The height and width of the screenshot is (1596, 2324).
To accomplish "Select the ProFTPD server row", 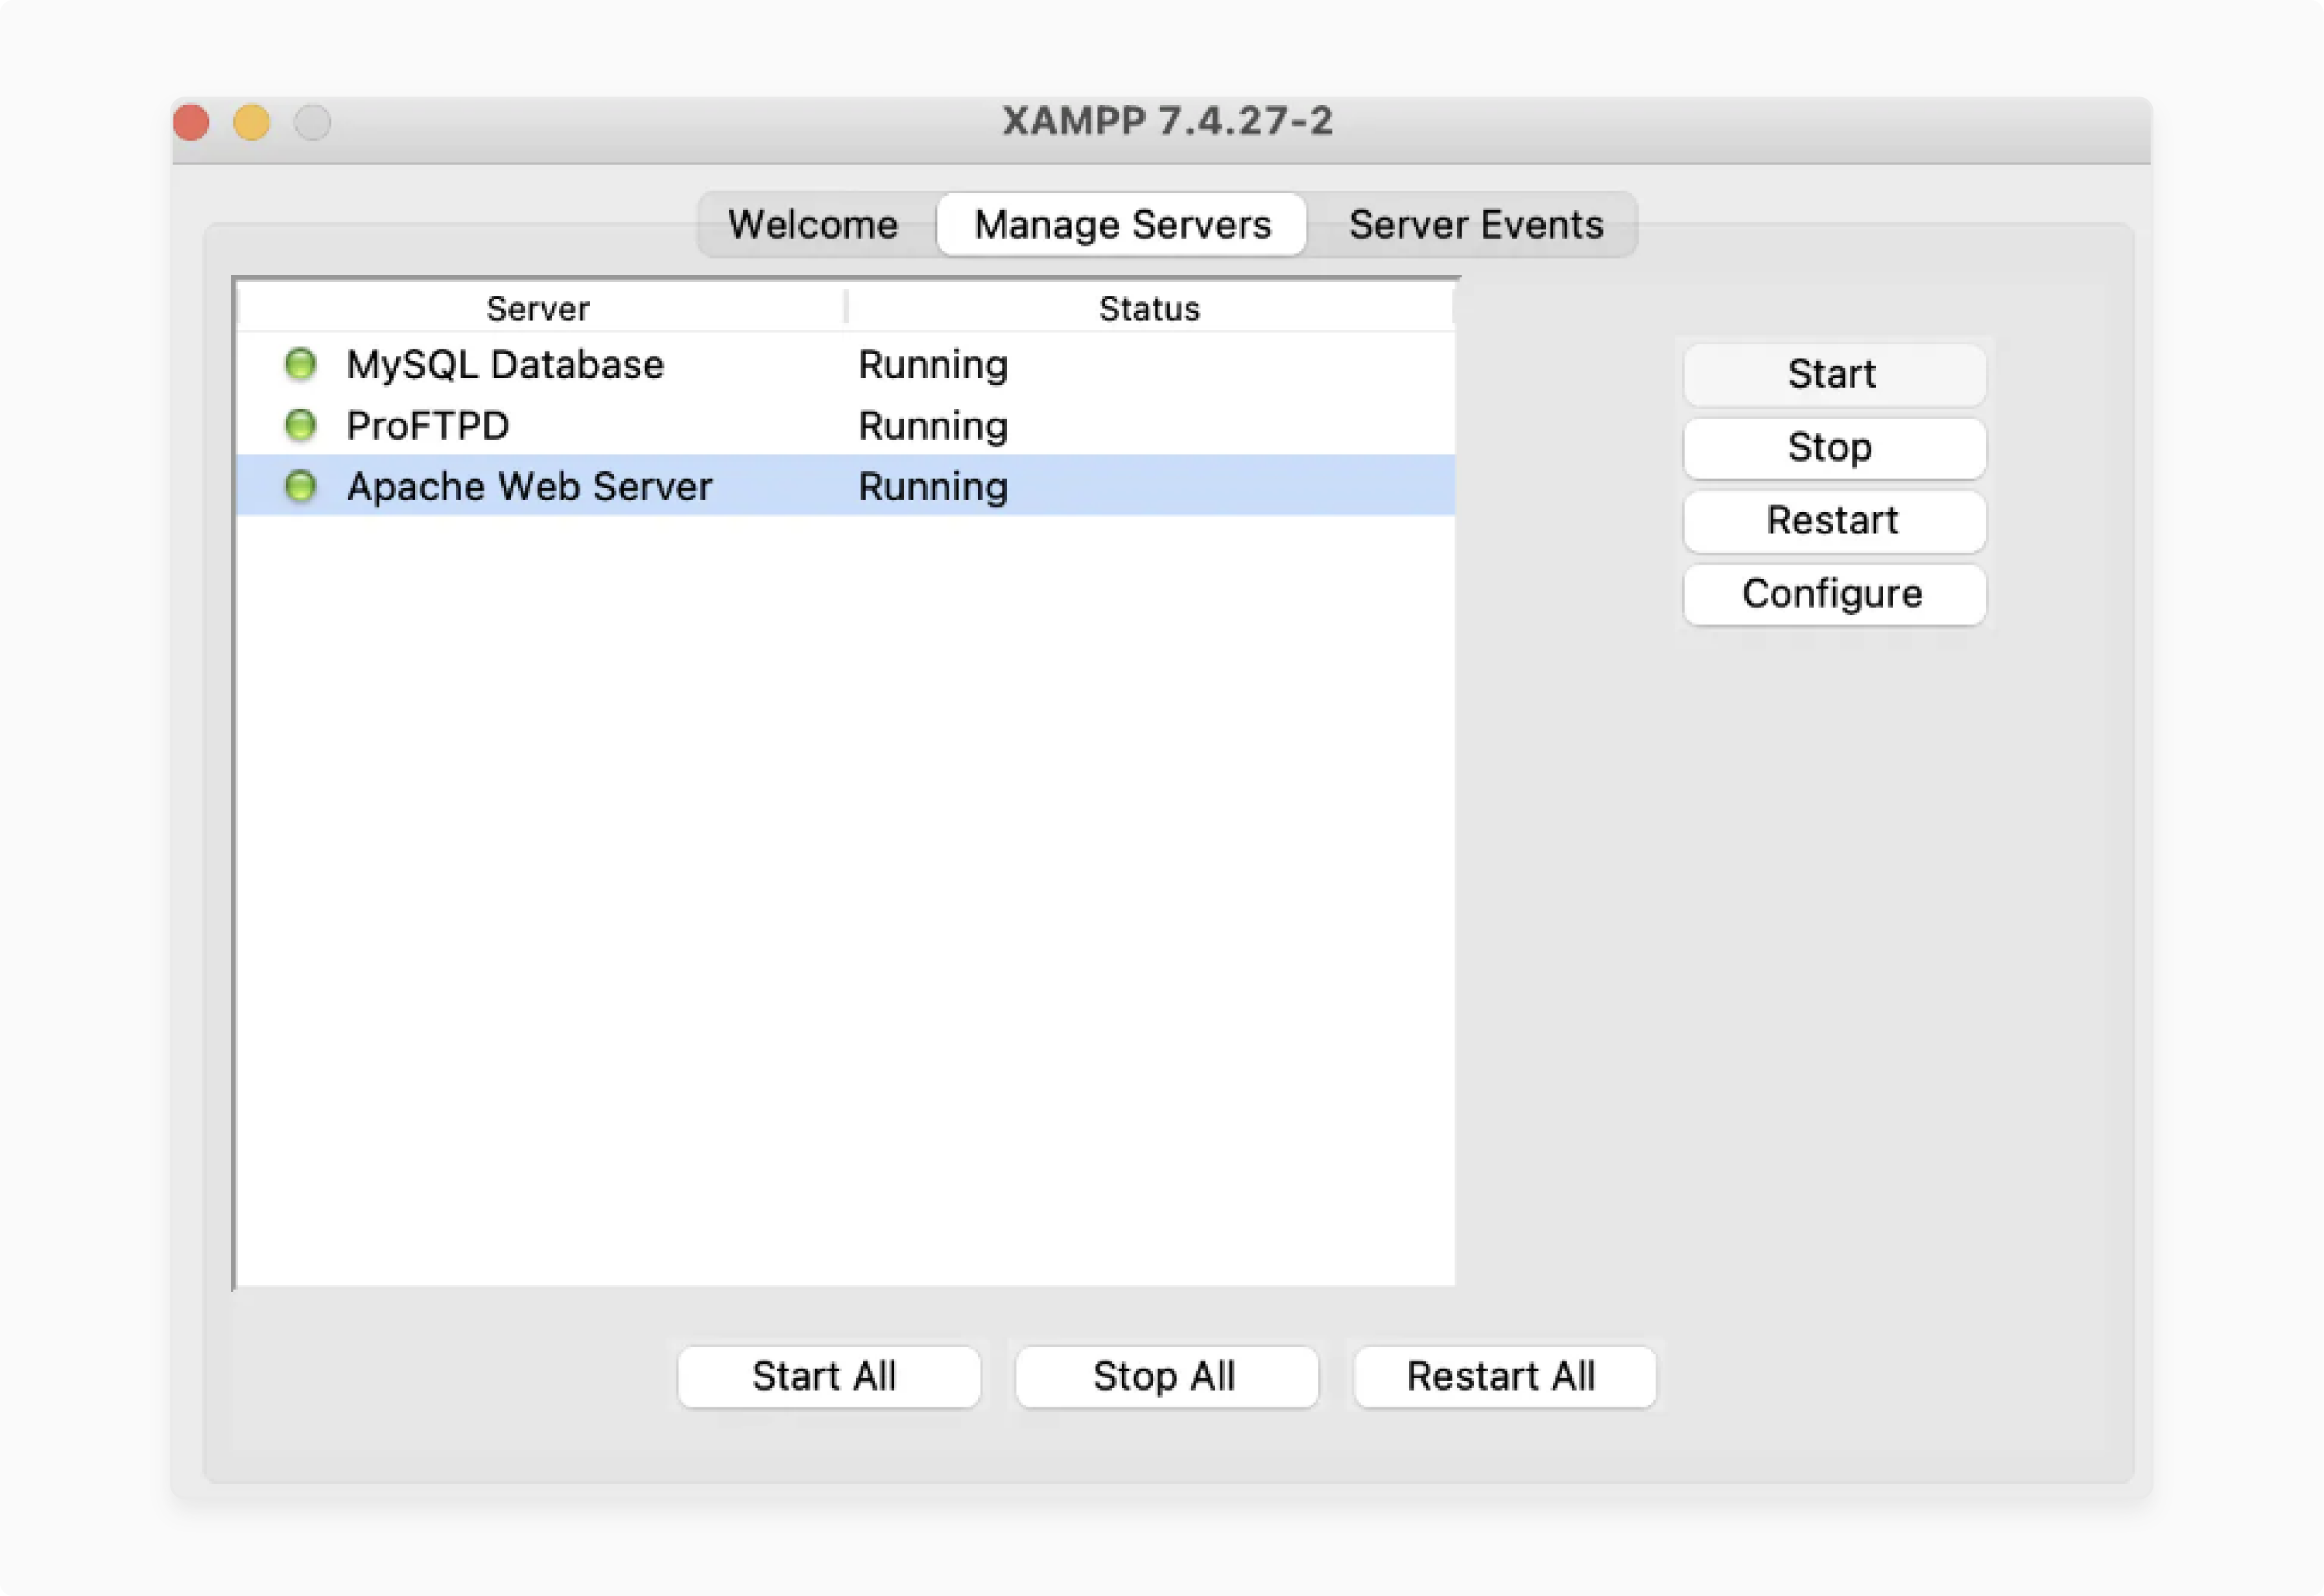I will pyautogui.click(x=428, y=425).
